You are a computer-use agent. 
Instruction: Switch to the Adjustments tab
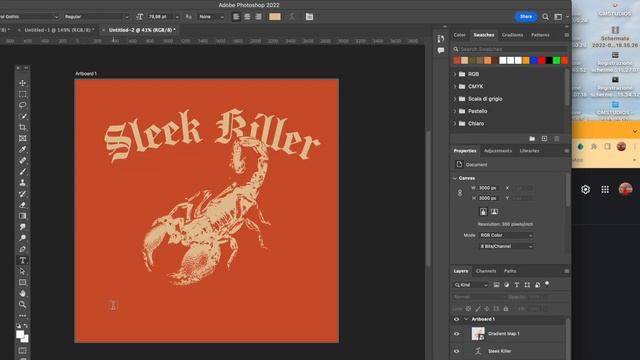pyautogui.click(x=498, y=151)
